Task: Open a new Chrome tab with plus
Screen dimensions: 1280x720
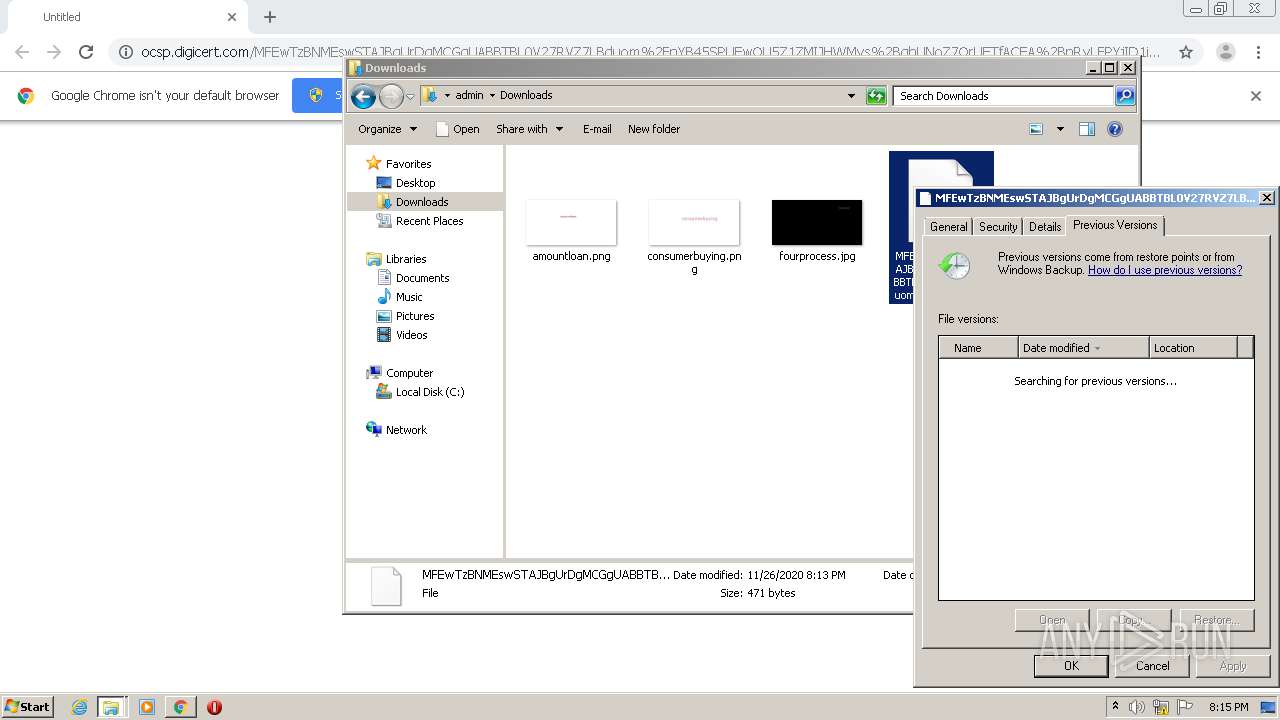Action: coord(270,17)
